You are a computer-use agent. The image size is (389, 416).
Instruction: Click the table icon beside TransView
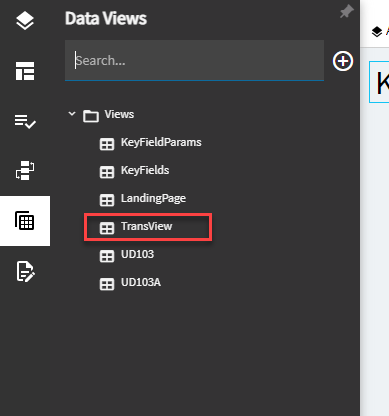(107, 228)
